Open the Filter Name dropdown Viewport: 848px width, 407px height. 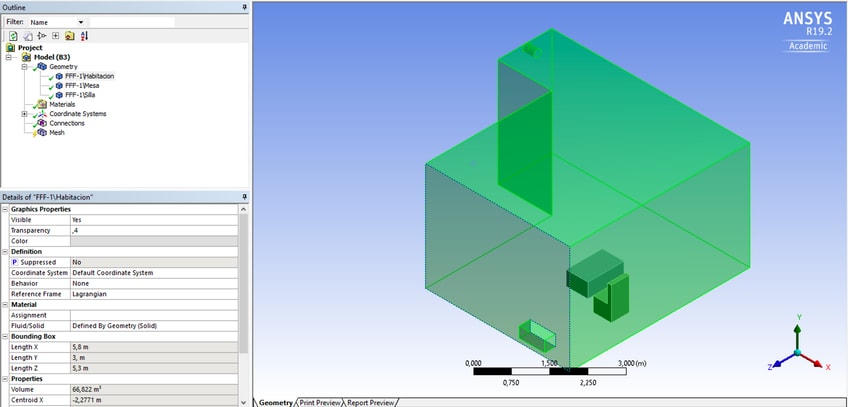(81, 22)
